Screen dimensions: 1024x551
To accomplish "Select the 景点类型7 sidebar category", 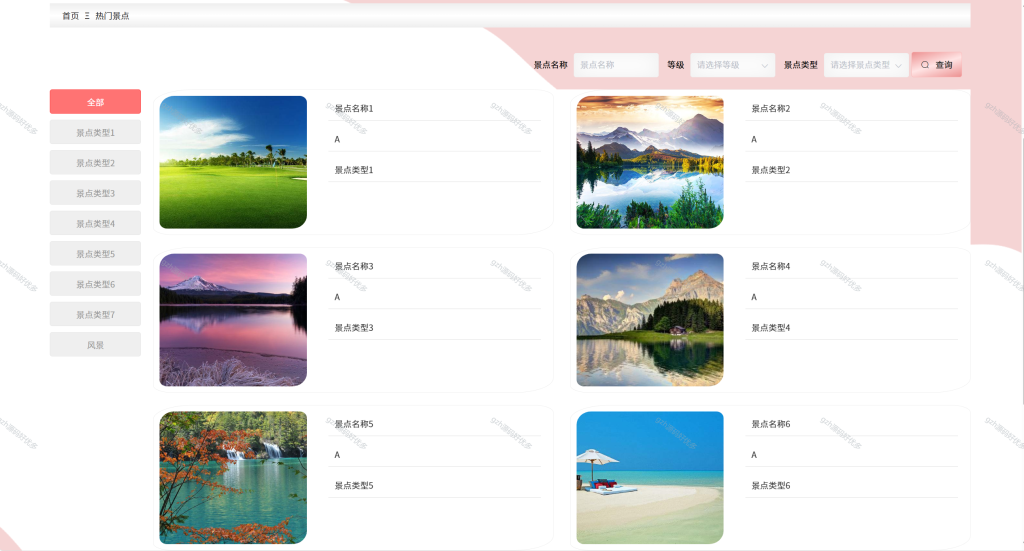I will 95,314.
